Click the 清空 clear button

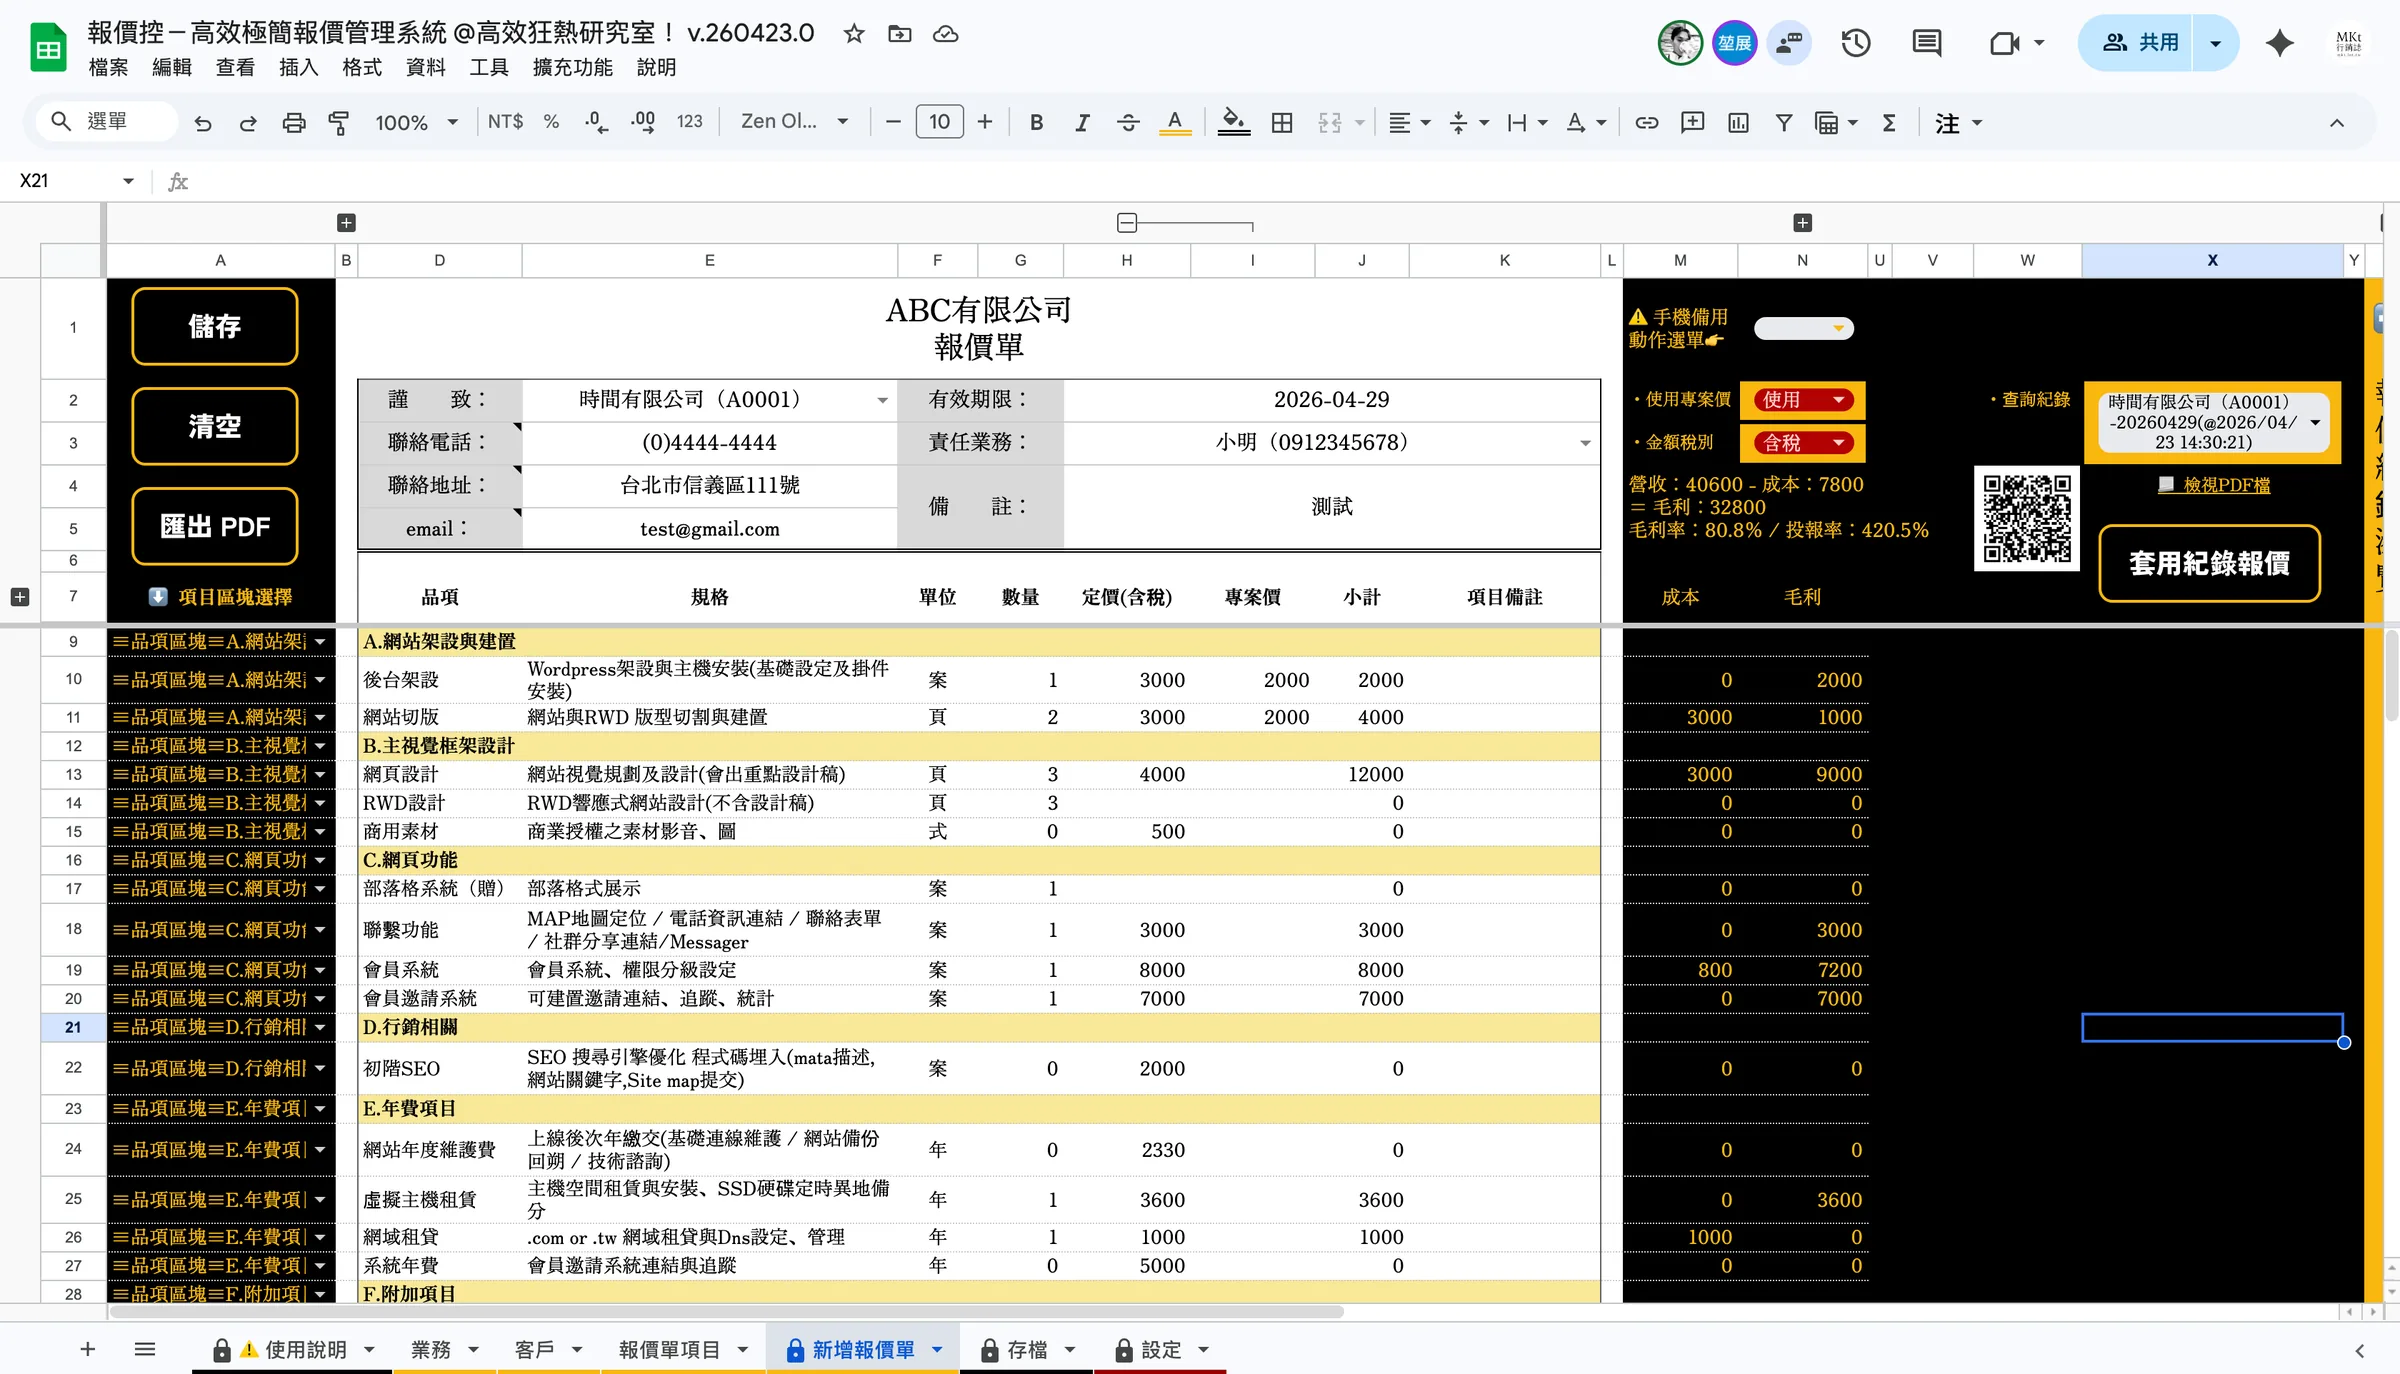(x=215, y=427)
